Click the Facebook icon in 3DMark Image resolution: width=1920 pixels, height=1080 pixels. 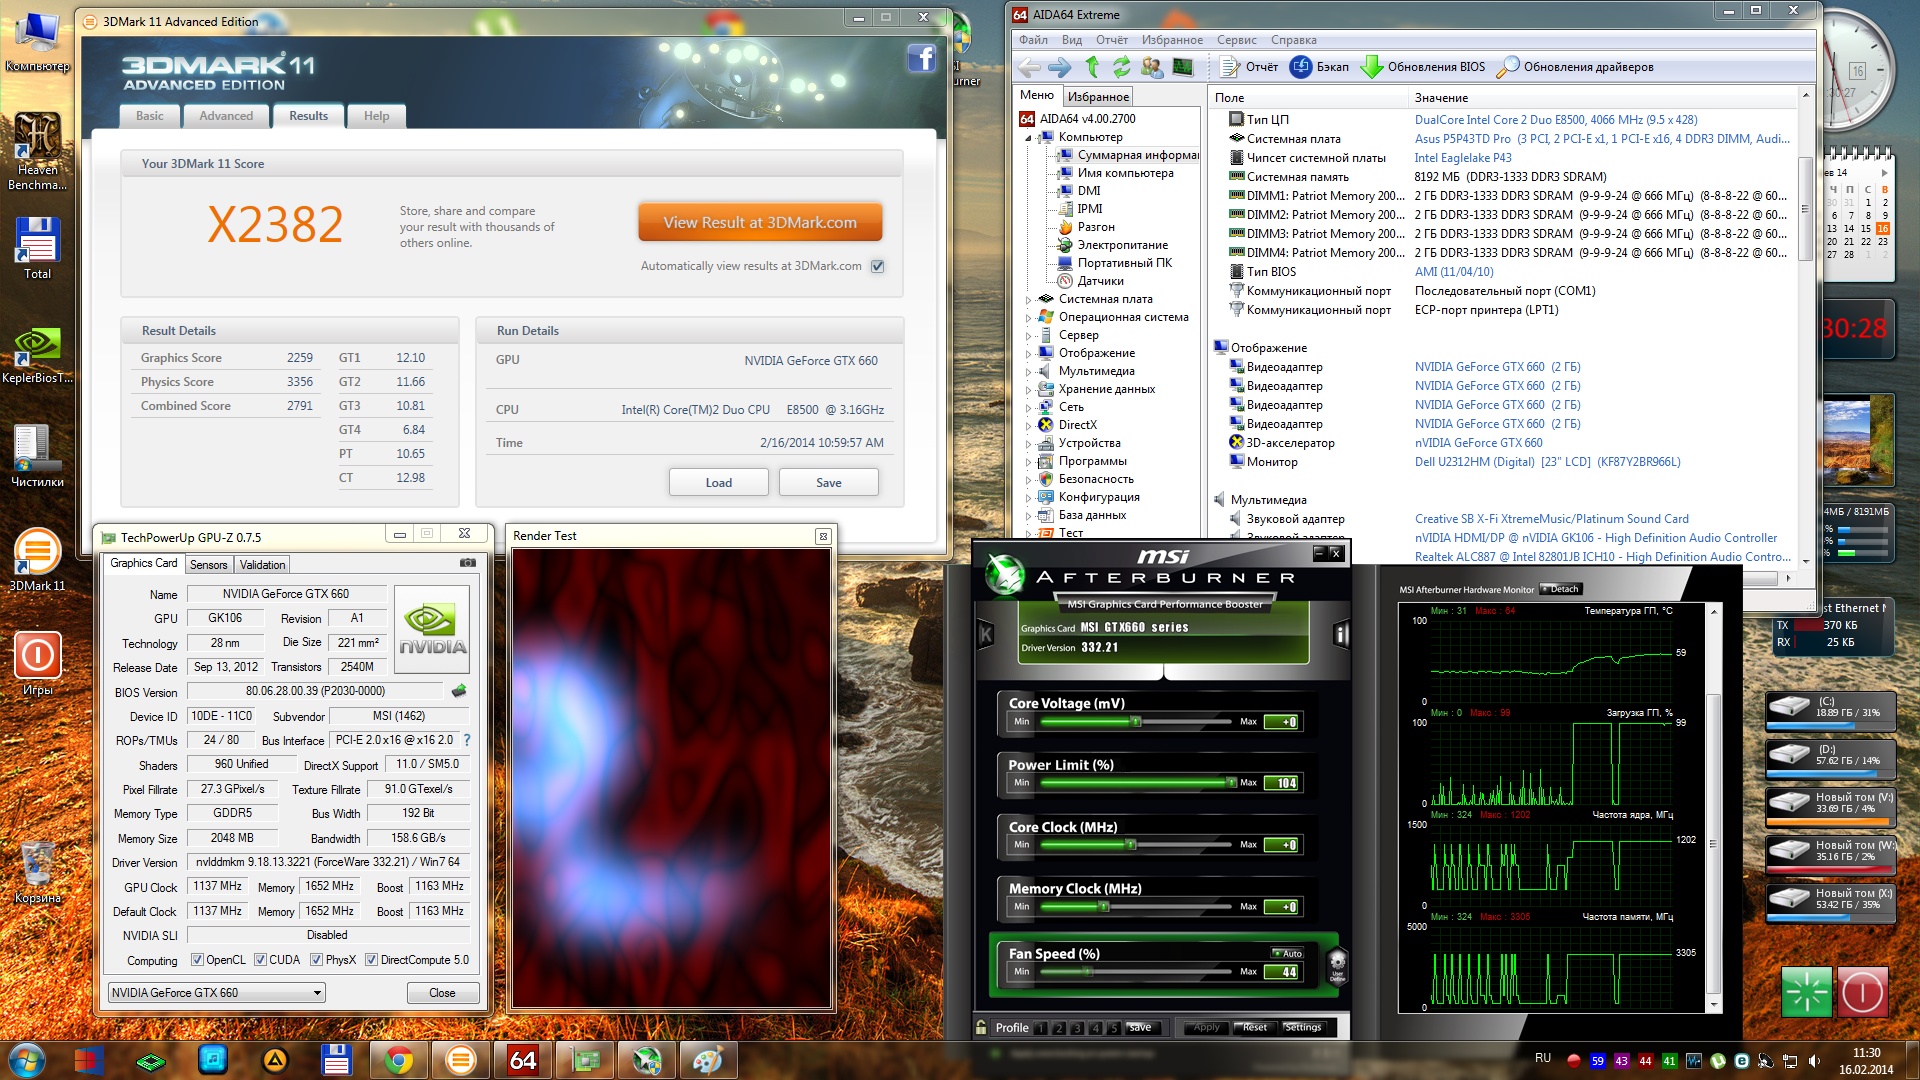click(921, 59)
